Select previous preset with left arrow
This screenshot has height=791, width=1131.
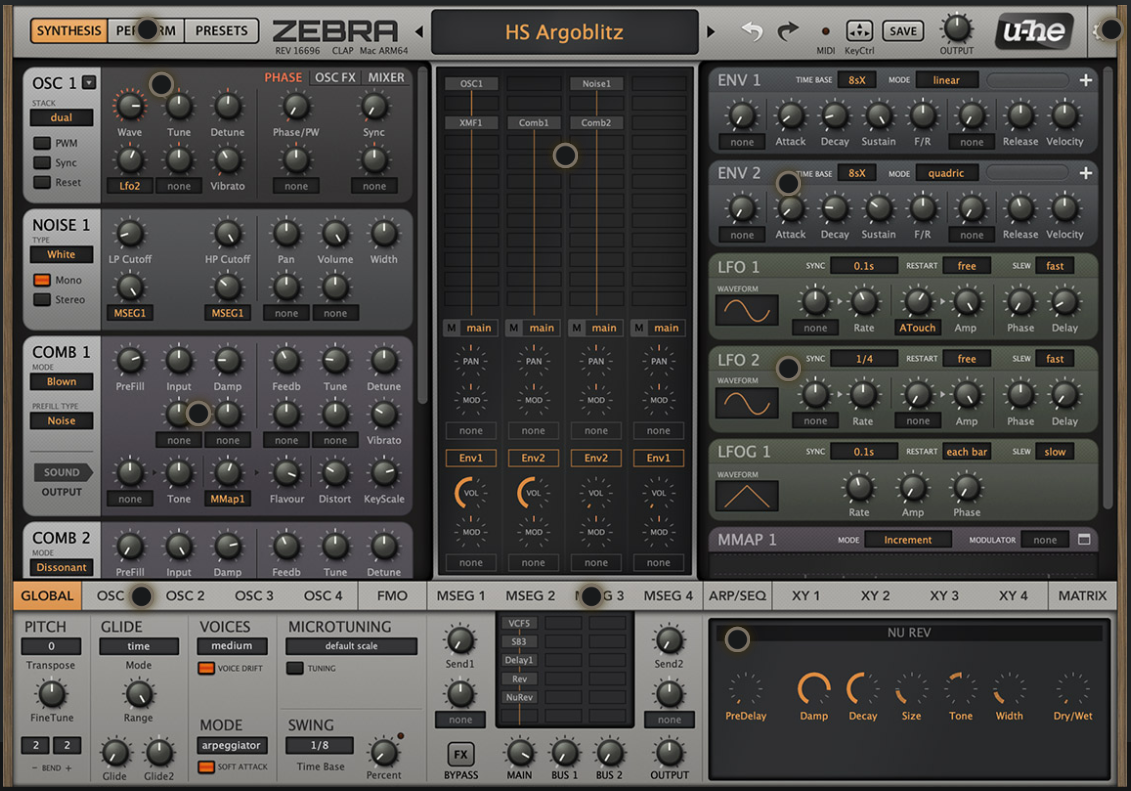[x=419, y=32]
